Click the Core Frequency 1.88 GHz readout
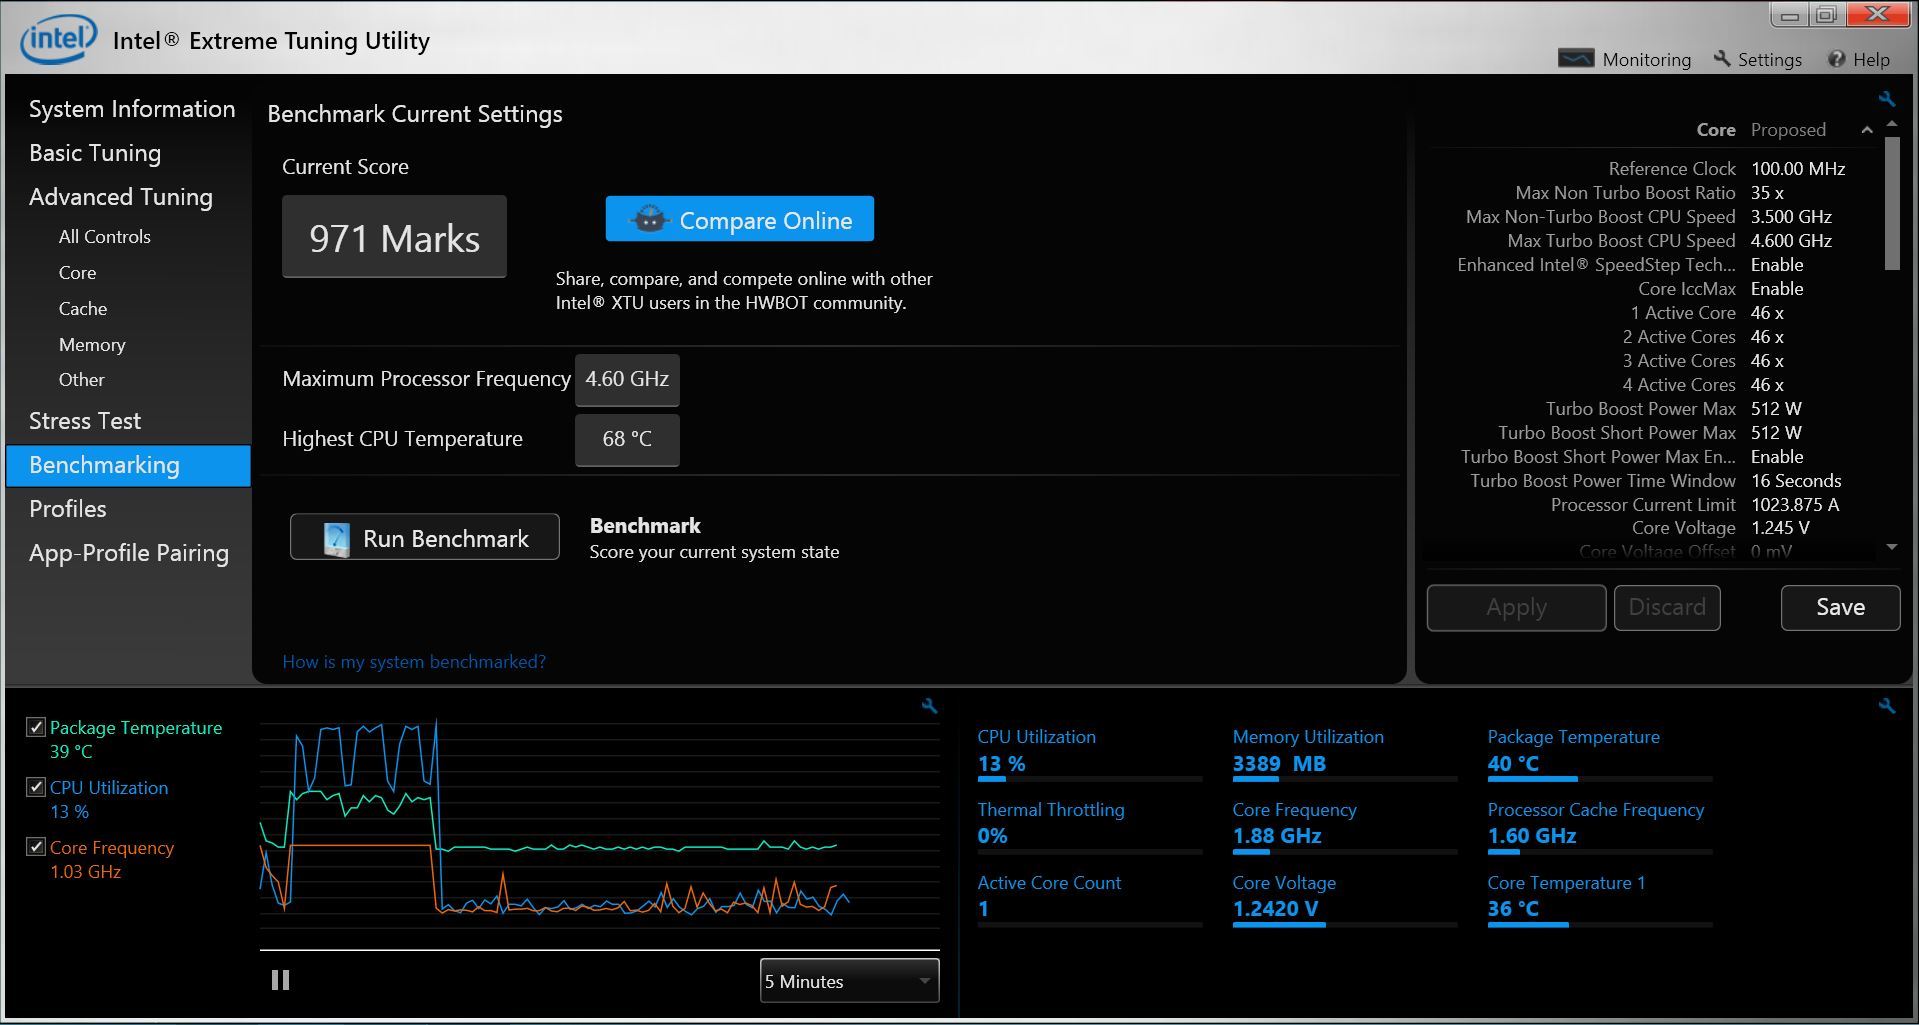The width and height of the screenshot is (1919, 1025). point(1277,836)
